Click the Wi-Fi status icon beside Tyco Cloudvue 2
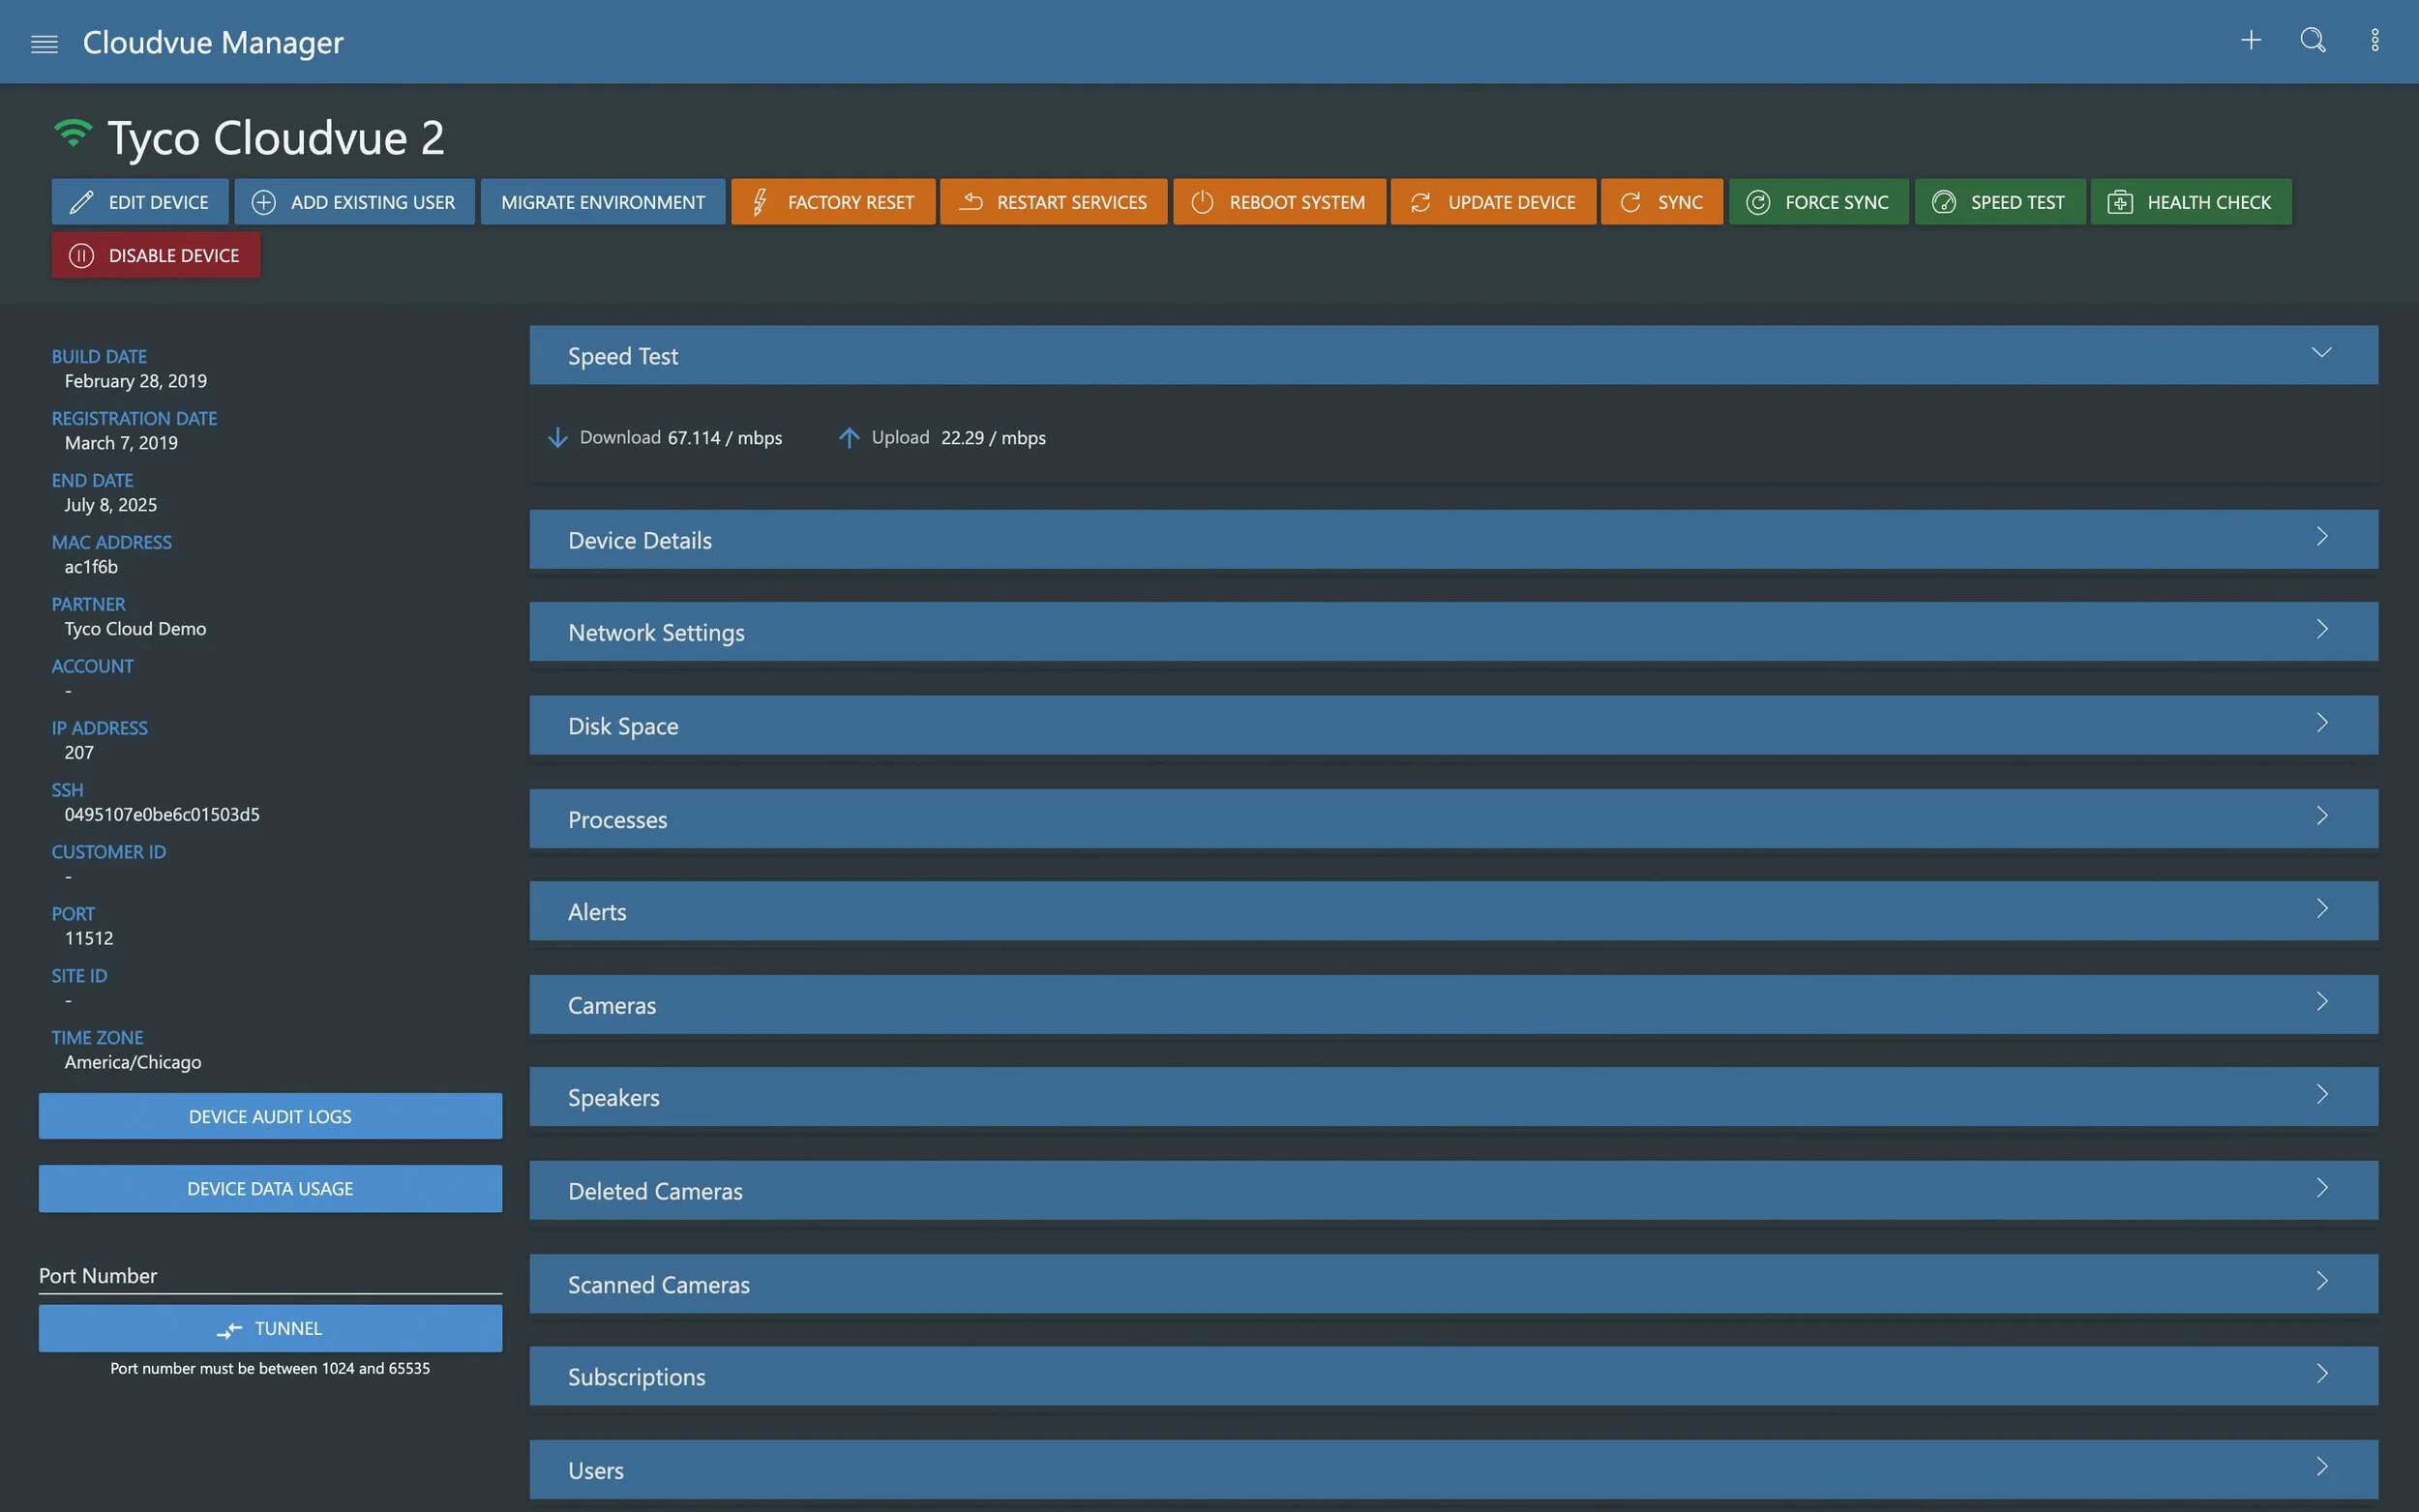Image resolution: width=2419 pixels, height=1512 pixels. coord(71,131)
